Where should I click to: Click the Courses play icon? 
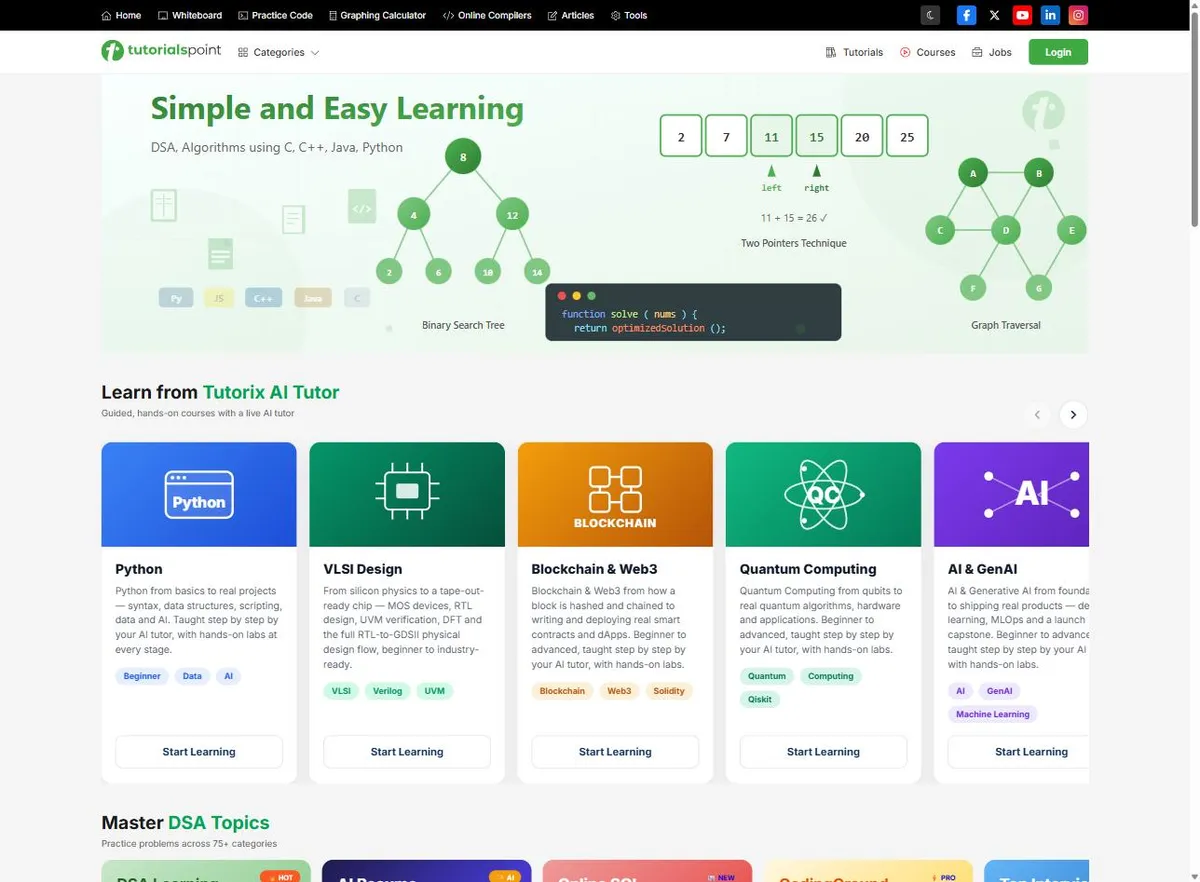[x=905, y=52]
